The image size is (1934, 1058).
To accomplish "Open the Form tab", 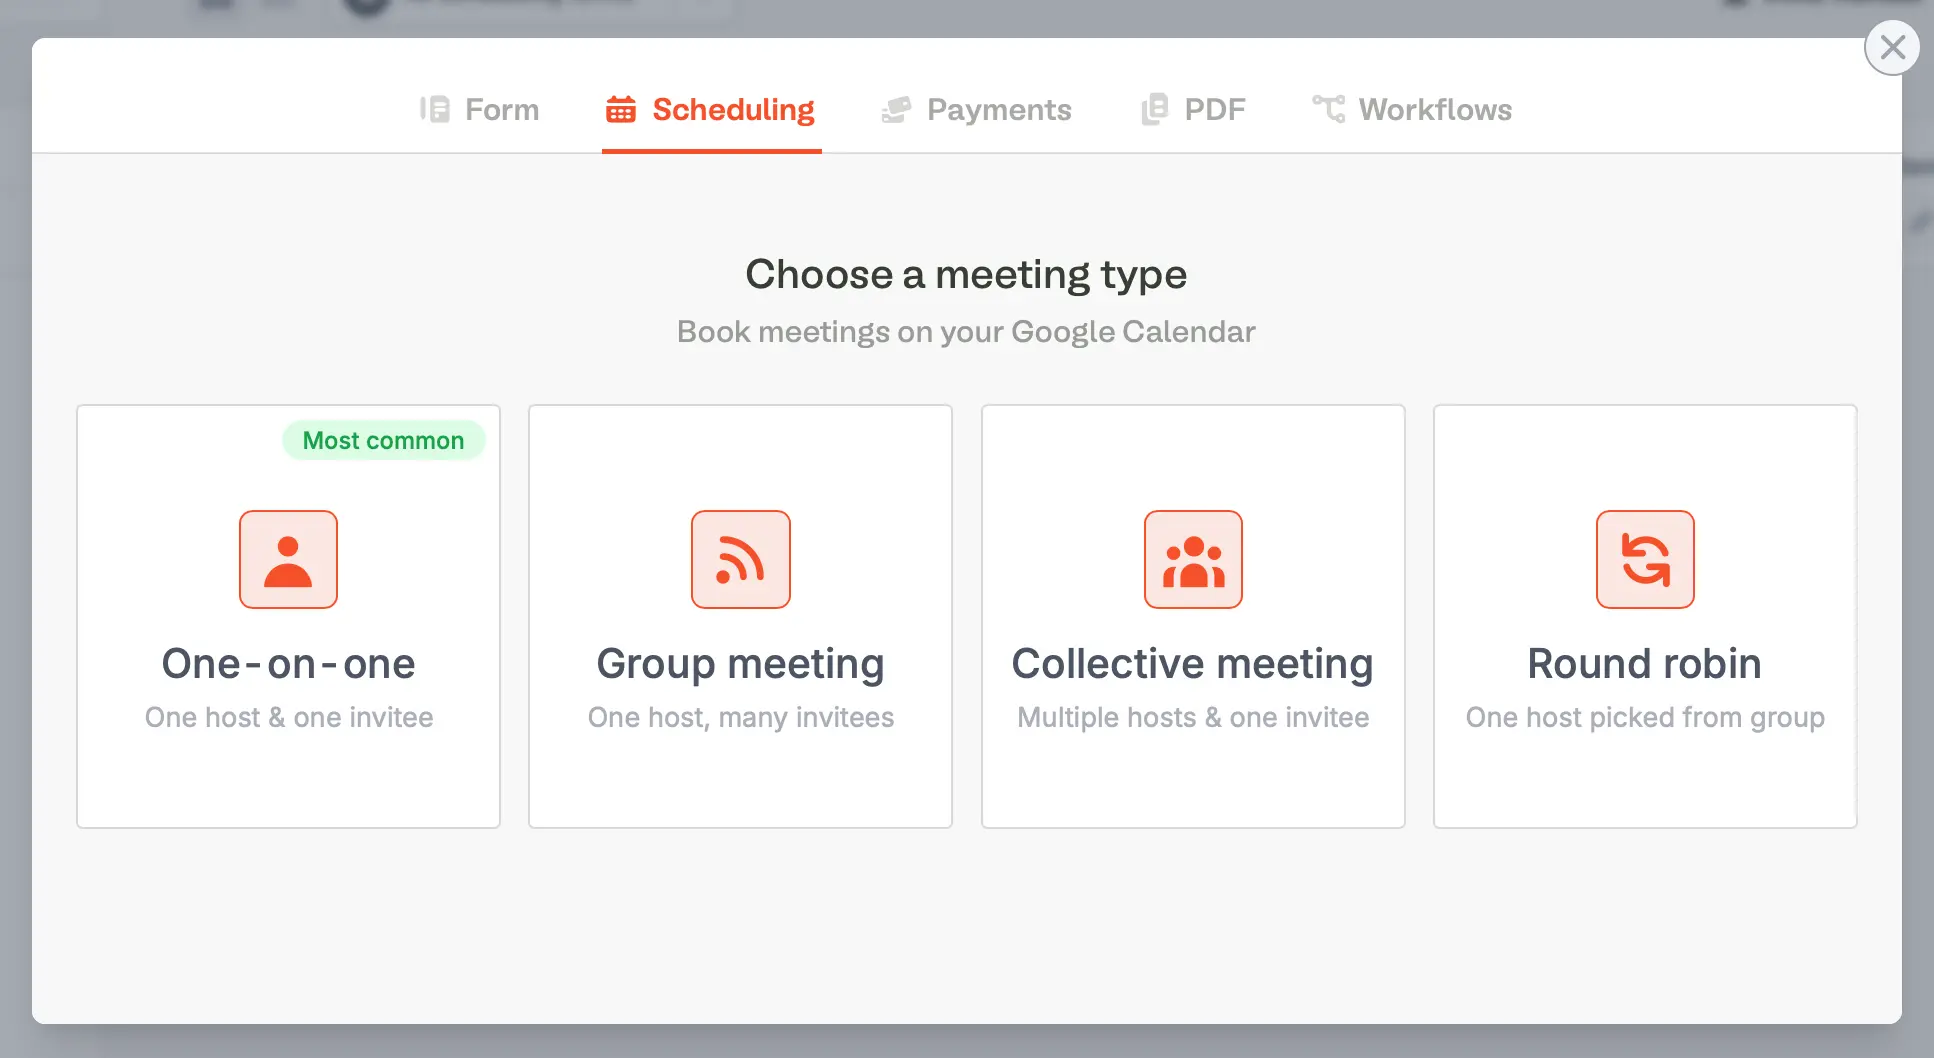I will point(503,110).
